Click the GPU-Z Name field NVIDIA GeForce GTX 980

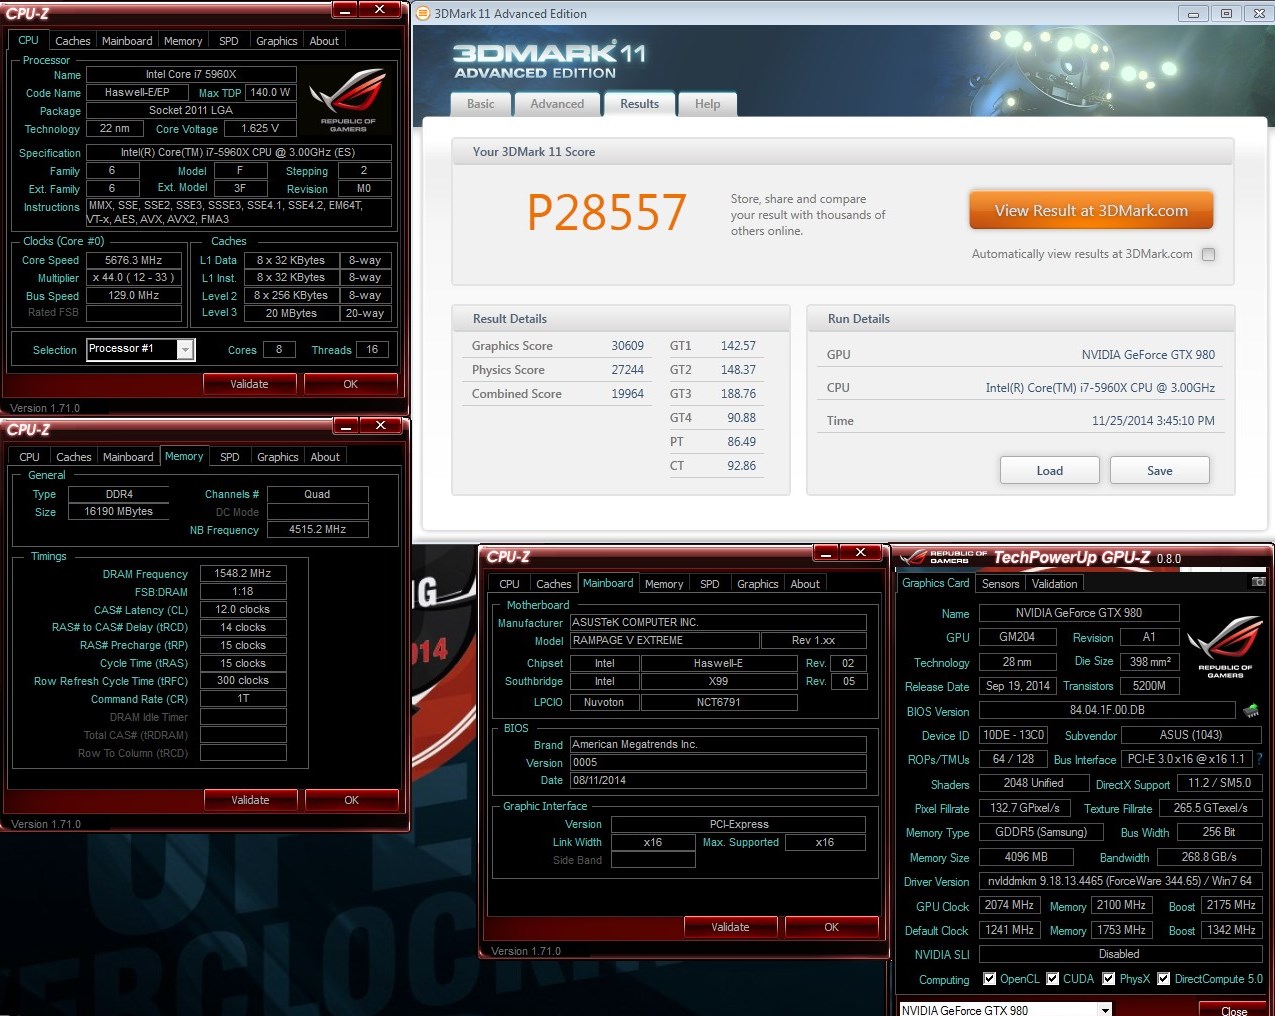coord(1079,613)
